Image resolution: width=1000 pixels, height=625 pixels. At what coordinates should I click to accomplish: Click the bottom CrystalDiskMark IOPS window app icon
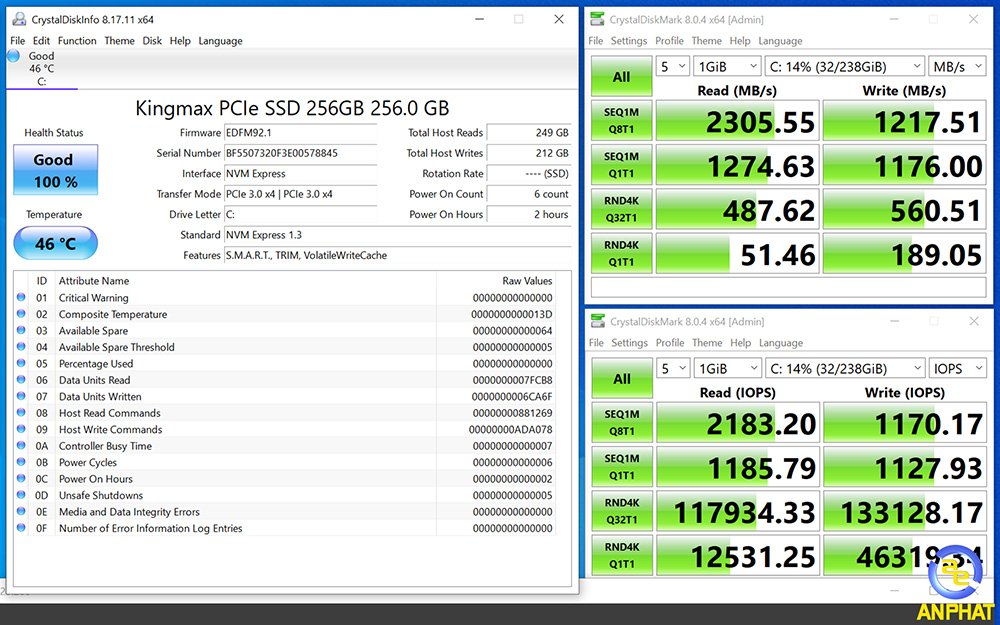[598, 321]
